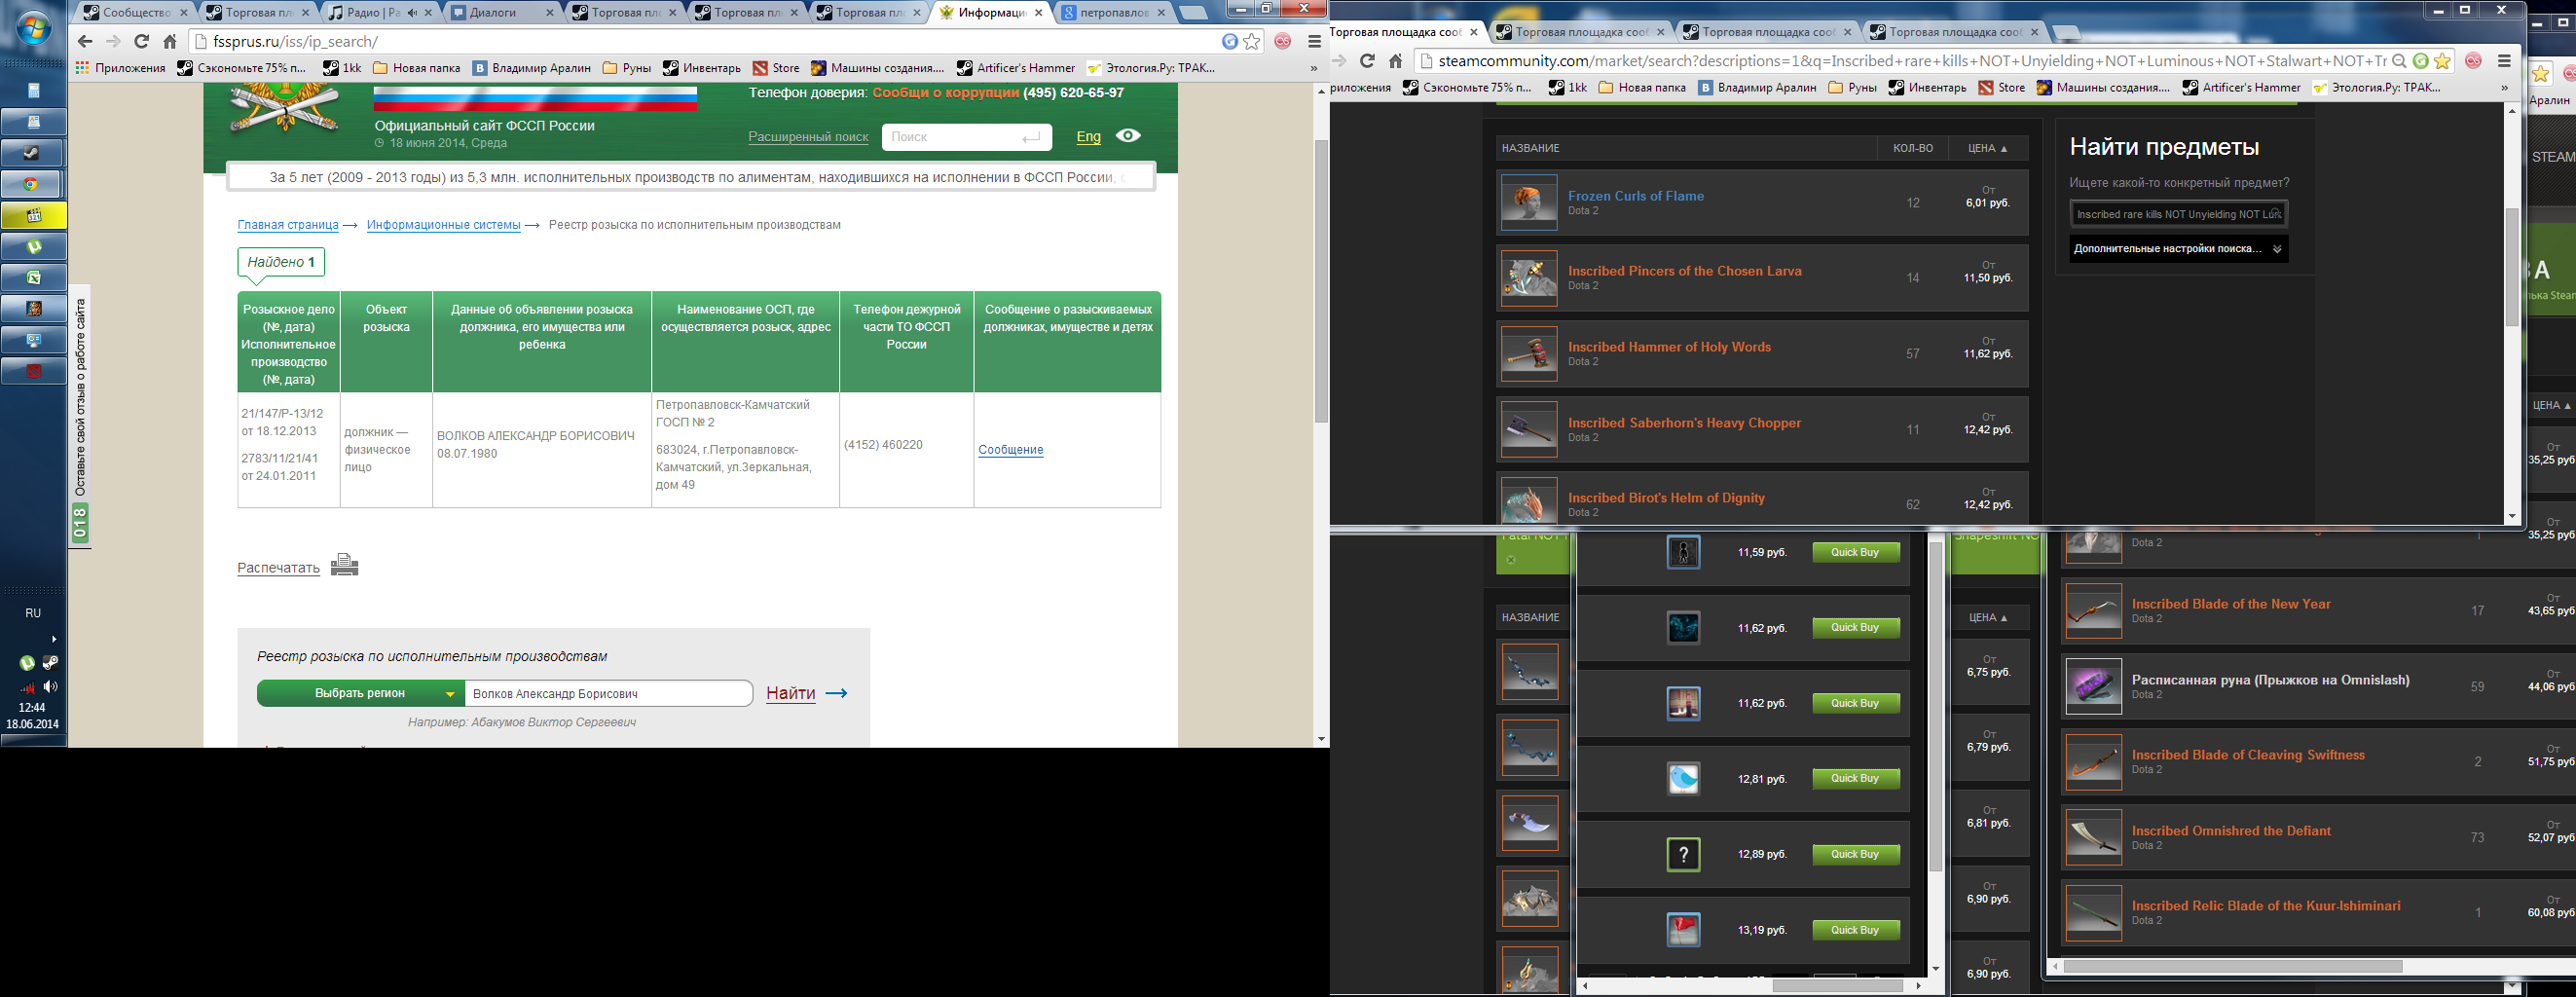Switch the site to Eng
Image resolution: width=2576 pixels, height=997 pixels.
click(1088, 137)
